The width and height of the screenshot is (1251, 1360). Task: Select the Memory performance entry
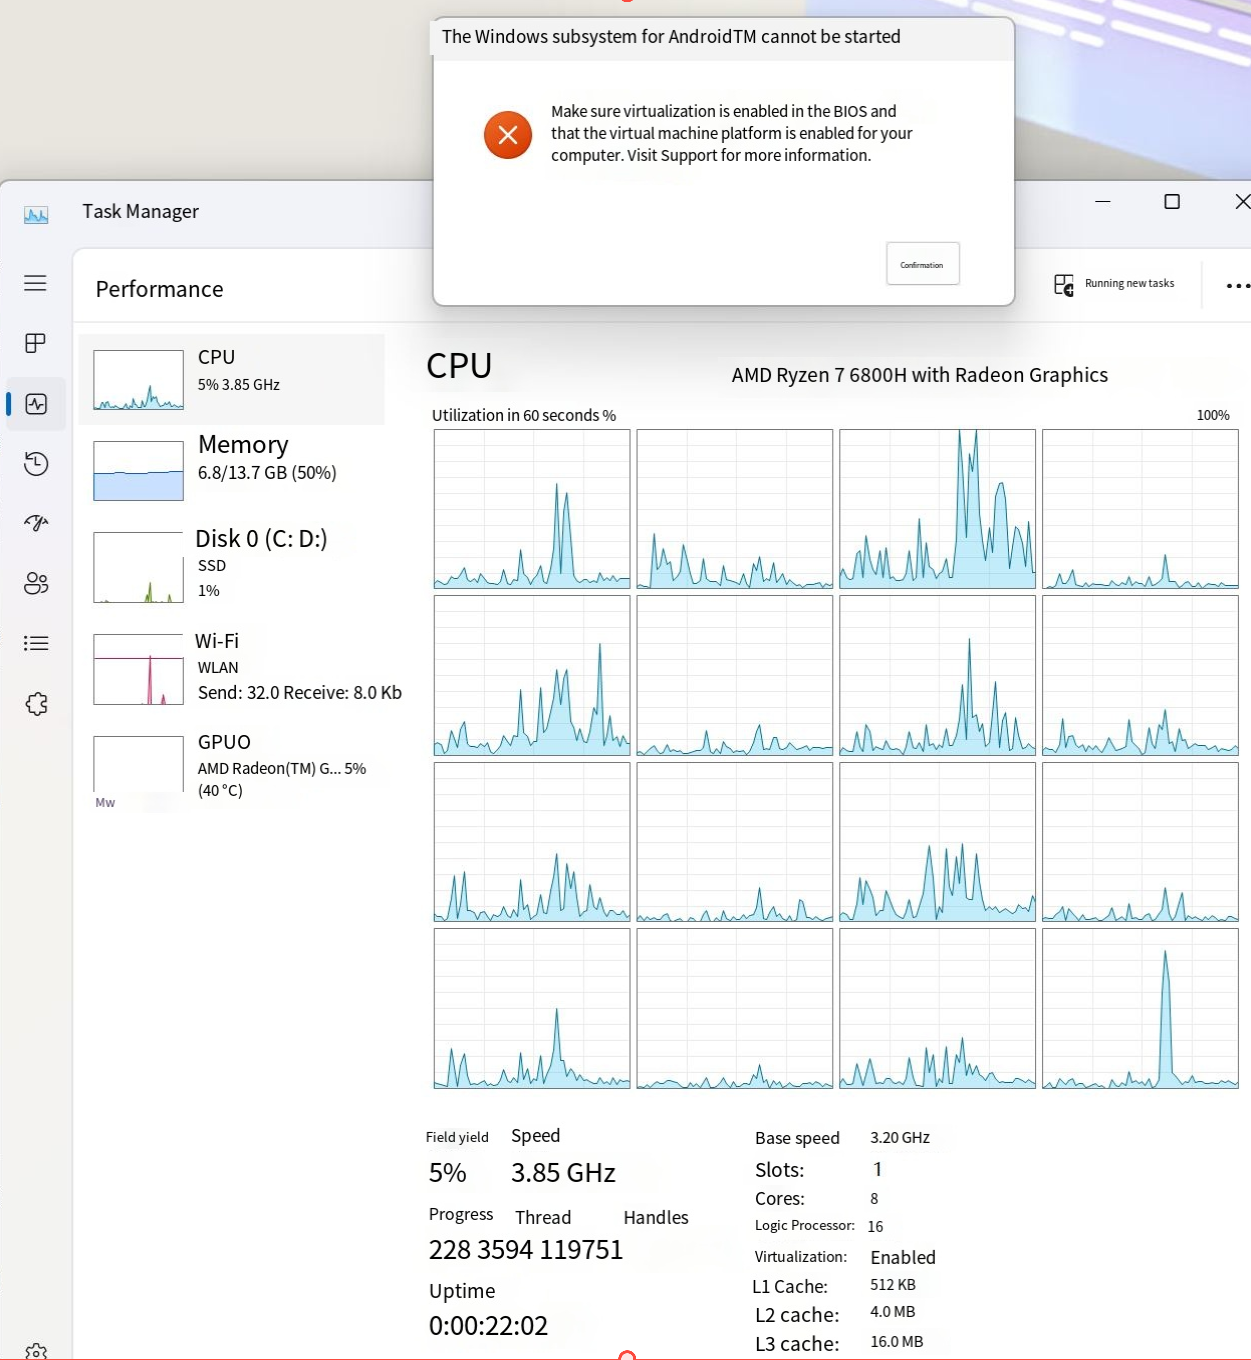click(x=232, y=470)
